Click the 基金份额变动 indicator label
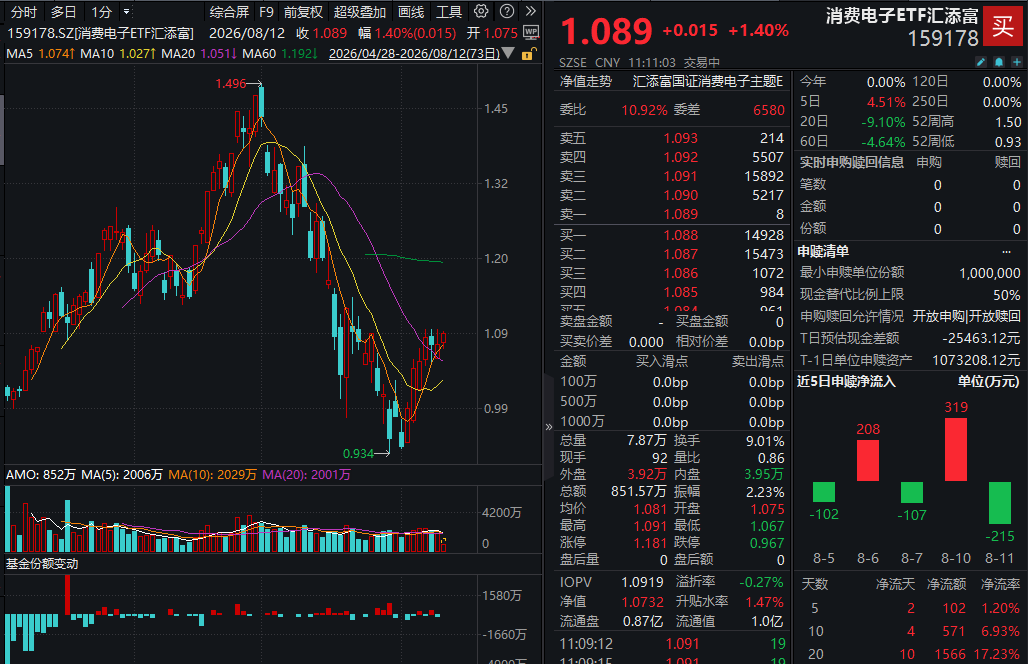Image resolution: width=1028 pixels, height=664 pixels. [x=42, y=564]
